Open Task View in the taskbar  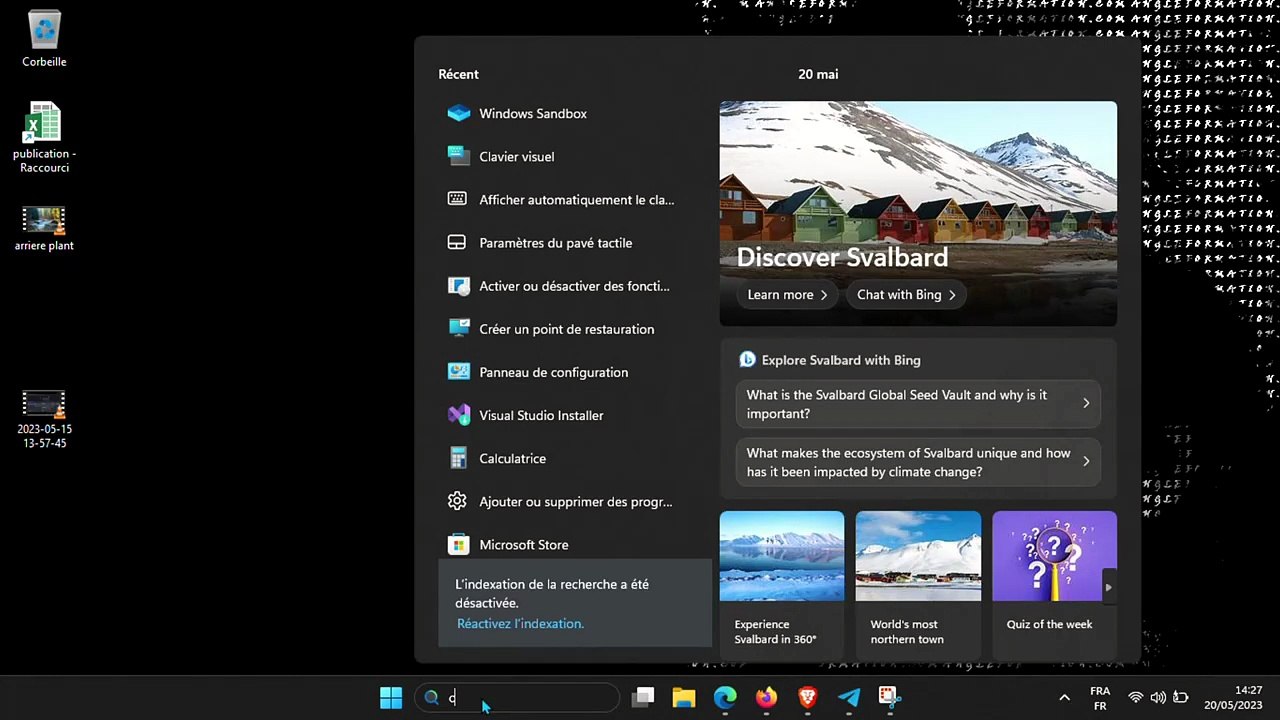pyautogui.click(x=643, y=697)
